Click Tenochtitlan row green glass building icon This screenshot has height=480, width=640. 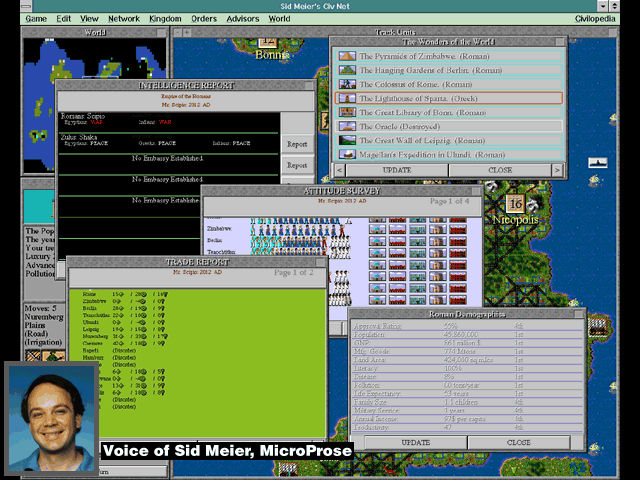click(418, 253)
